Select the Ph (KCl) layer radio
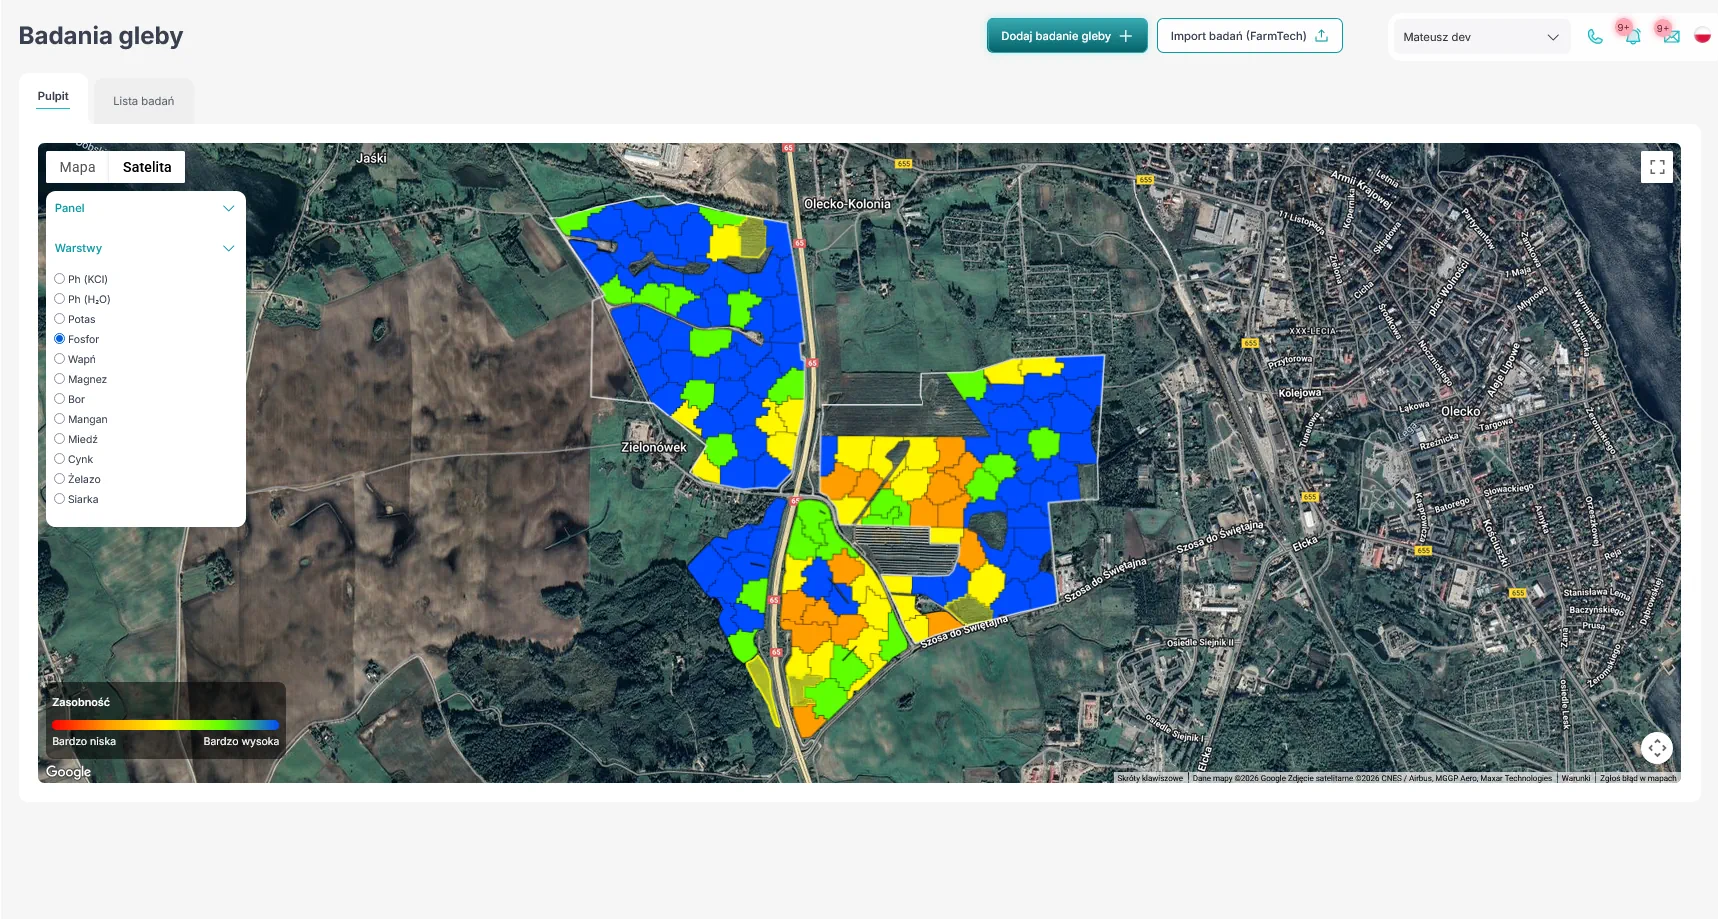This screenshot has height=919, width=1719. click(60, 279)
